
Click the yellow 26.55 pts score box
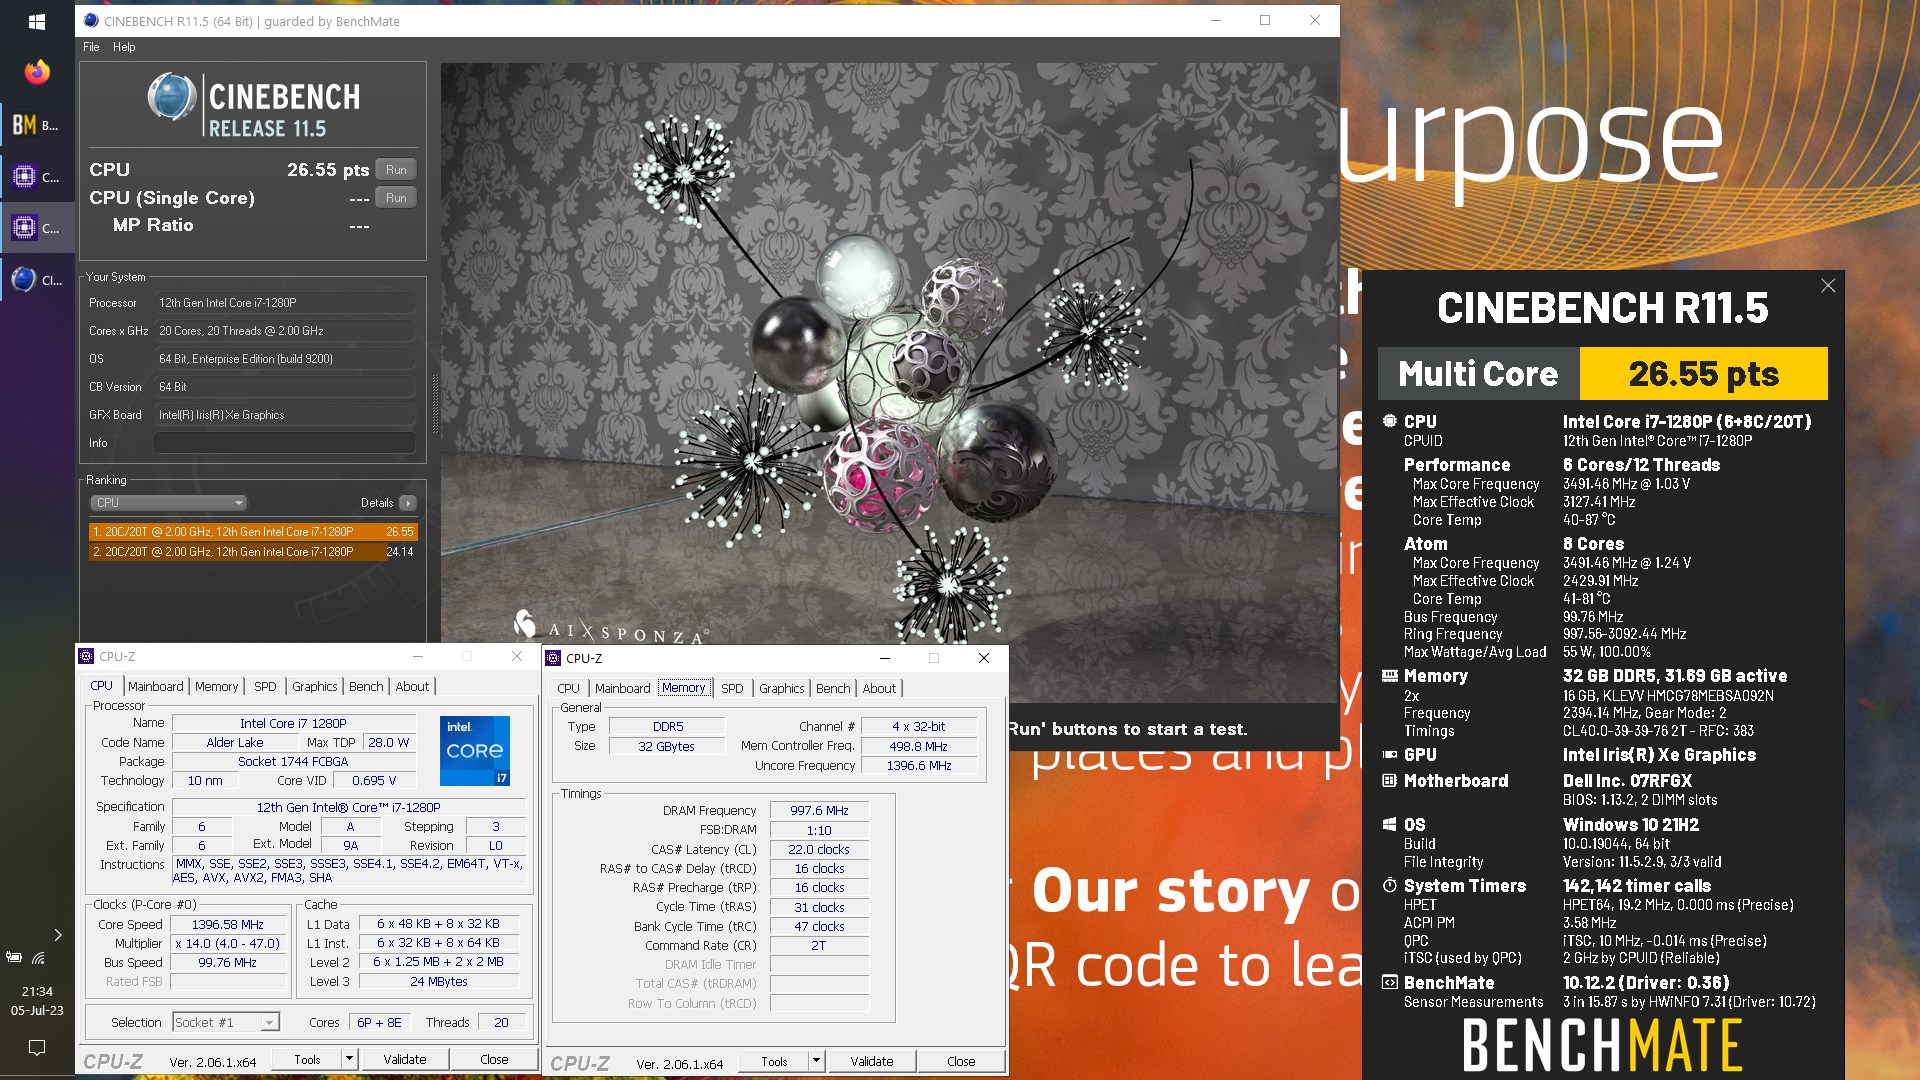pyautogui.click(x=1703, y=374)
